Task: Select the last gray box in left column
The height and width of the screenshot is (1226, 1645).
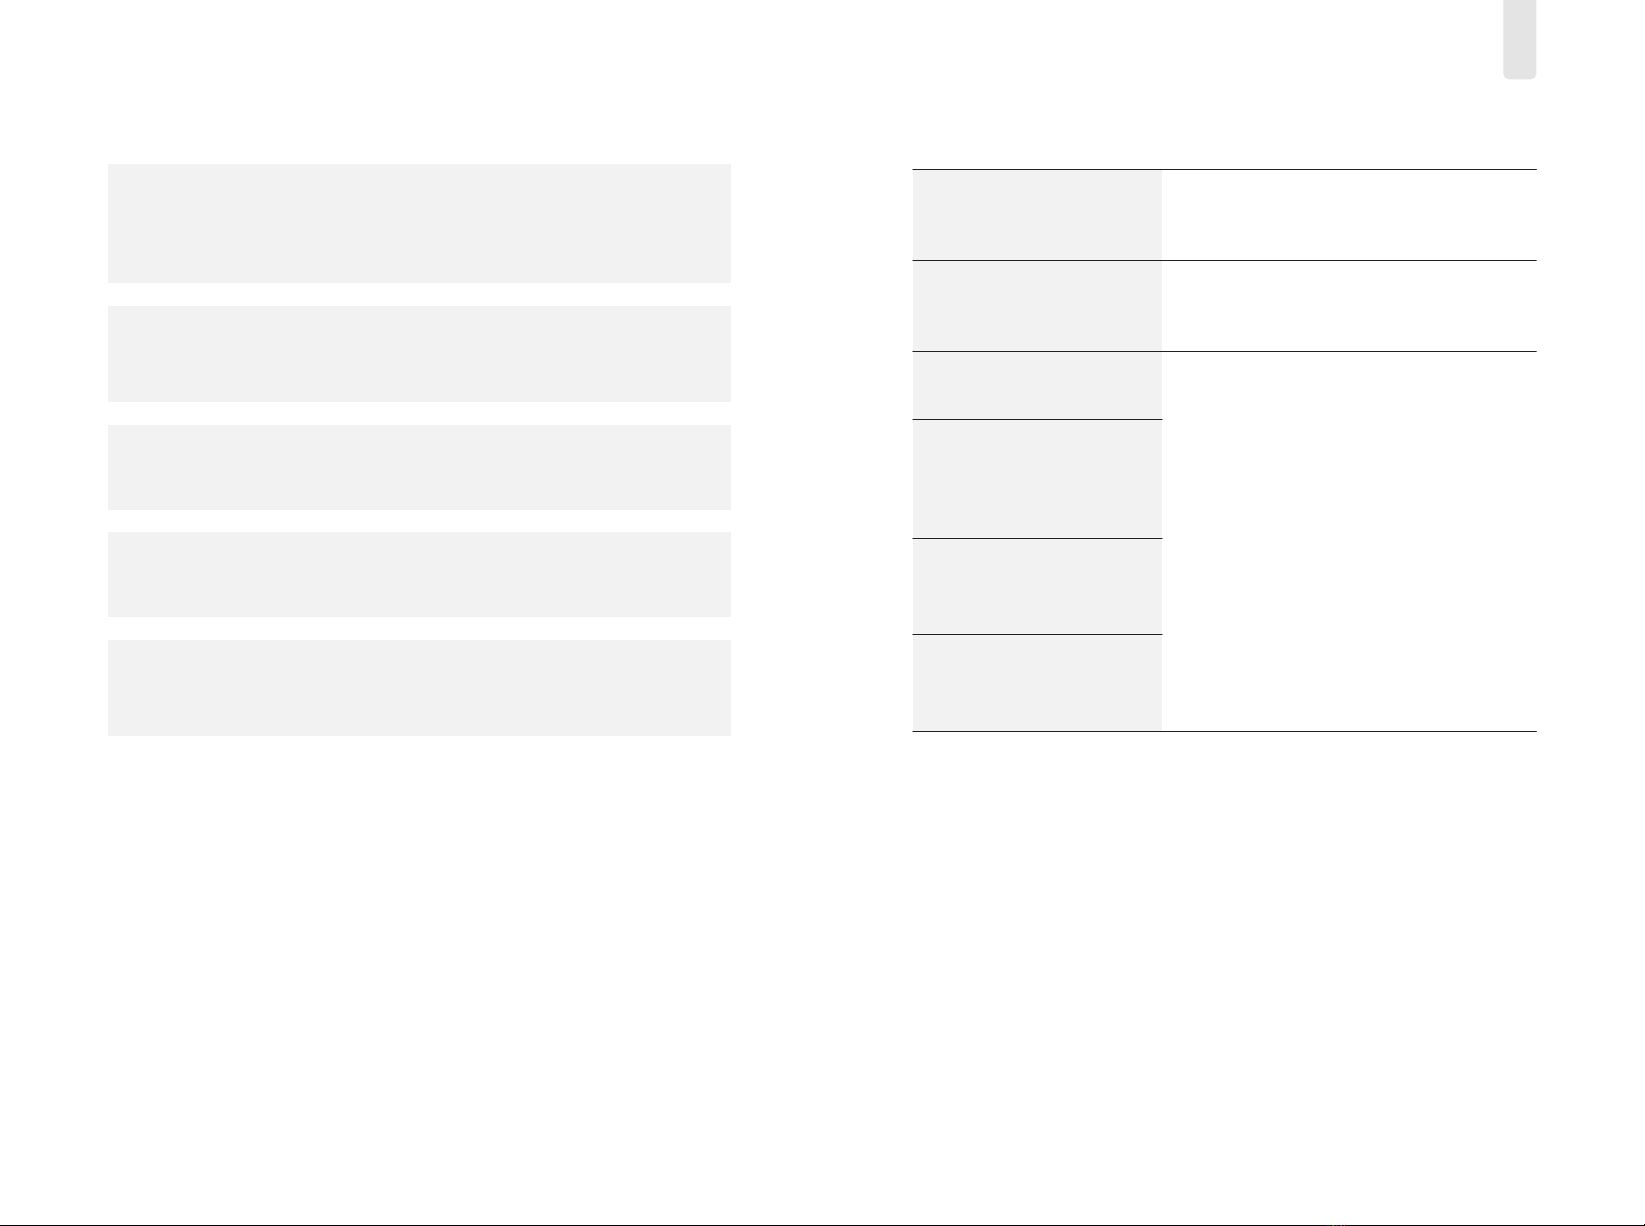Action: coord(419,688)
